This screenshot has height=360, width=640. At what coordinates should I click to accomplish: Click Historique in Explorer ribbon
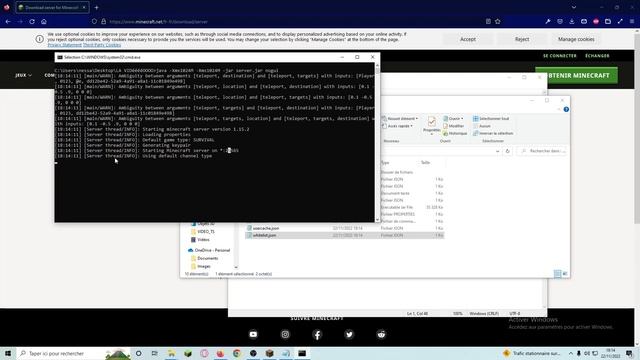[x=455, y=133]
